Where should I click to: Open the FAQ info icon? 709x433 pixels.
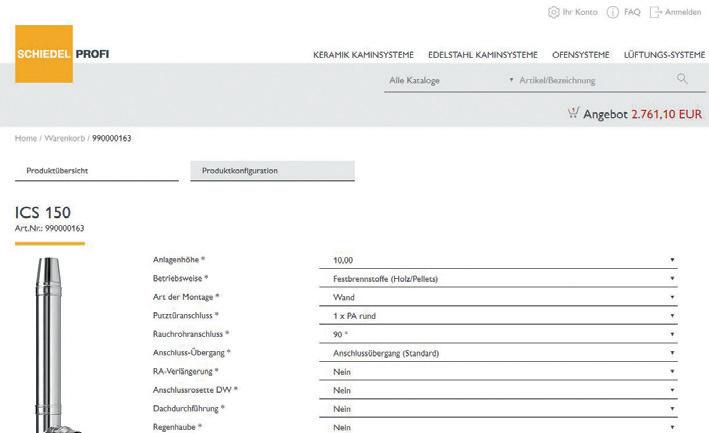(x=612, y=12)
